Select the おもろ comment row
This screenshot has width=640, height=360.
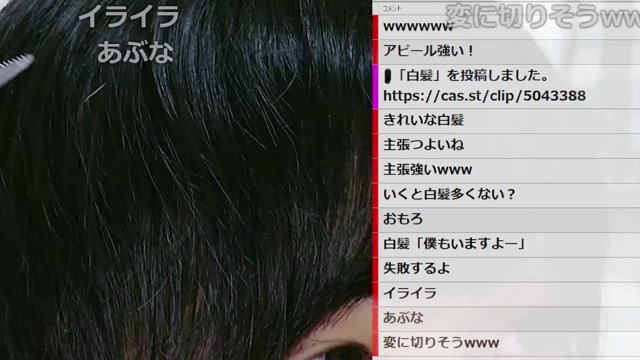coord(506,220)
